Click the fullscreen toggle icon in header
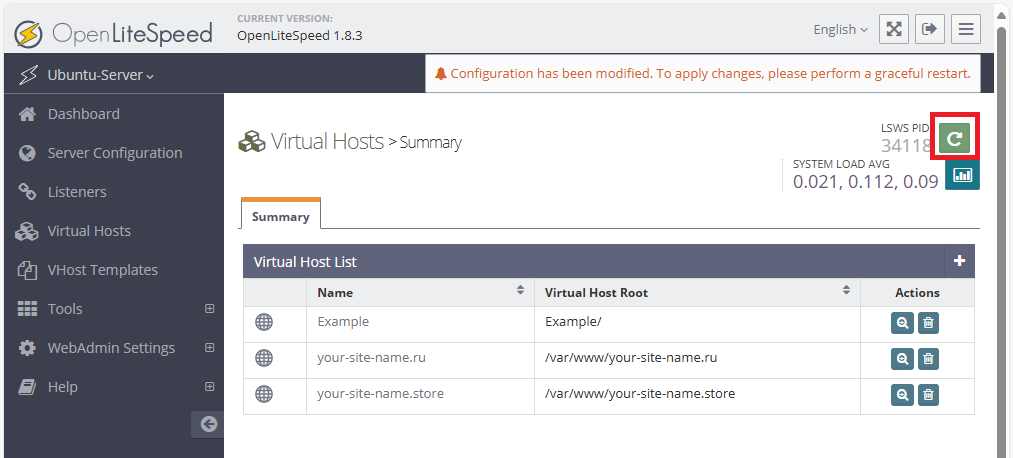The height and width of the screenshot is (458, 1013). click(x=894, y=29)
